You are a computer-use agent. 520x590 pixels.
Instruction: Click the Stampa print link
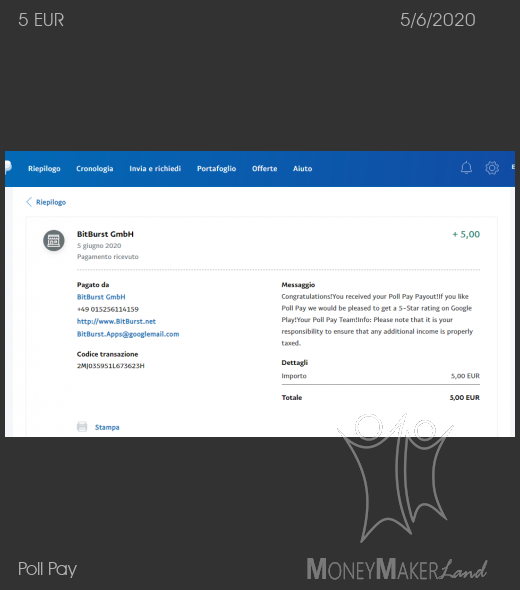(x=107, y=427)
